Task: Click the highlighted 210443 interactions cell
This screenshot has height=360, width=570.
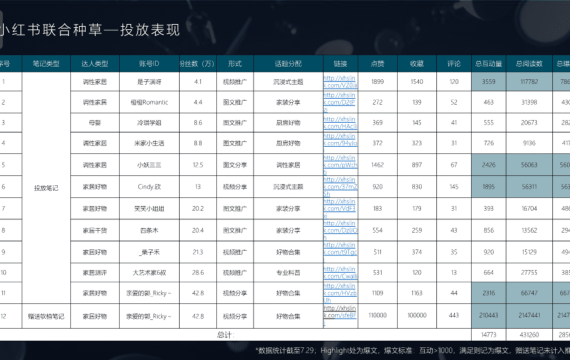Action: [x=489, y=316]
